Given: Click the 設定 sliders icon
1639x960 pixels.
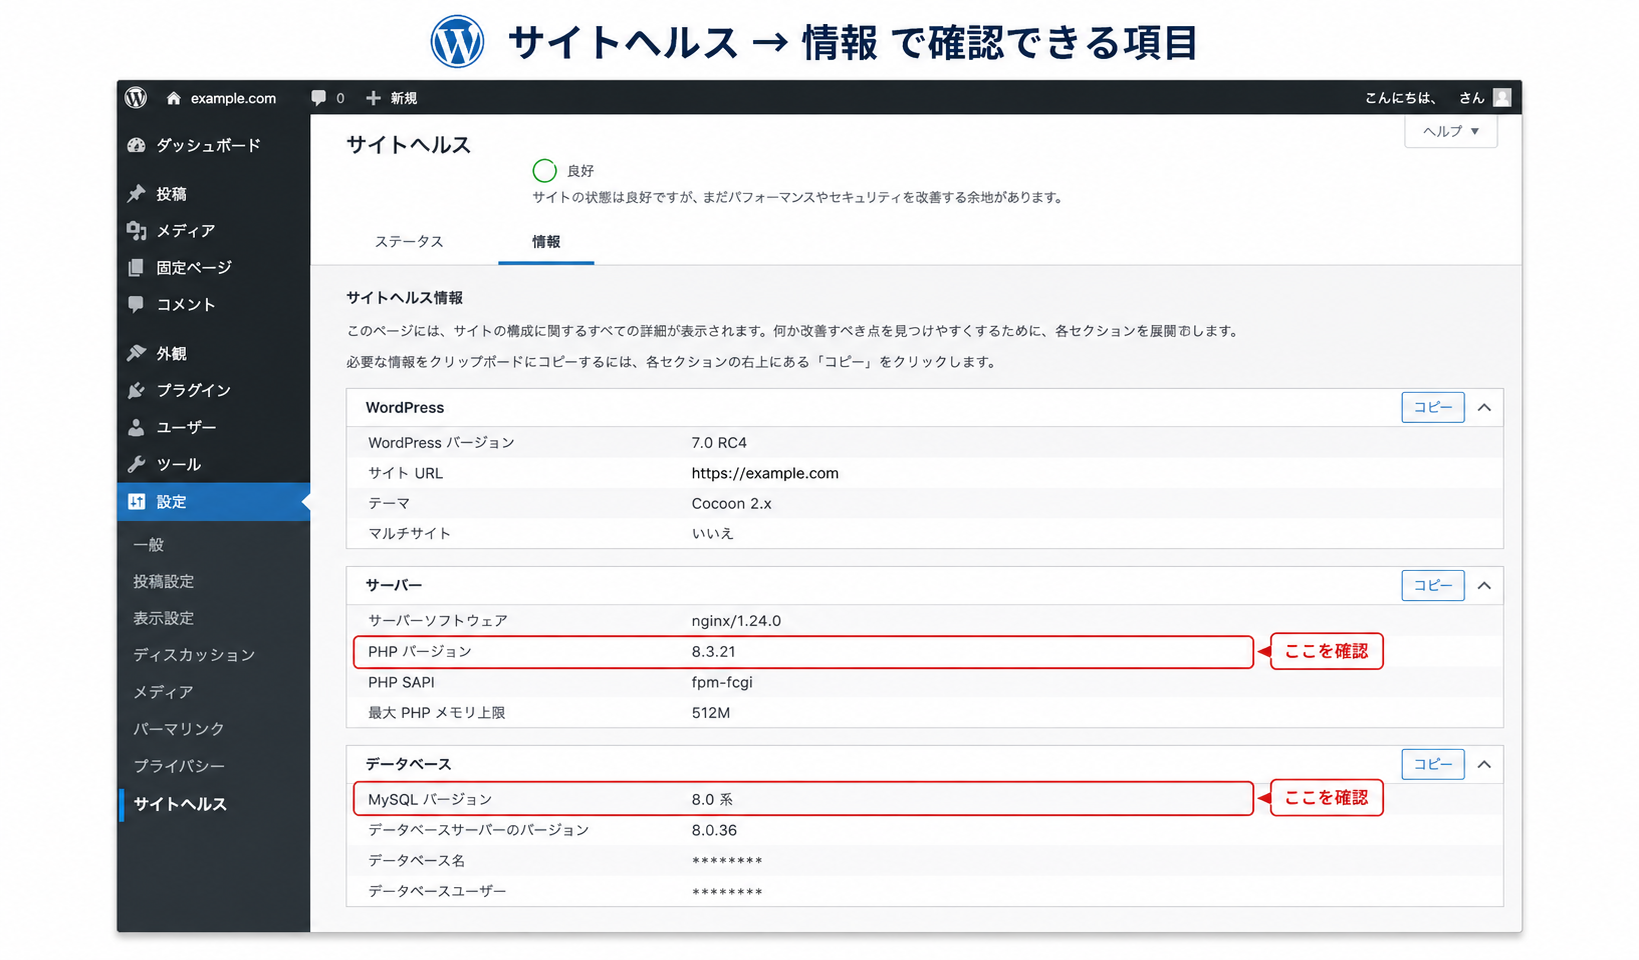Looking at the screenshot, I should pyautogui.click(x=137, y=501).
